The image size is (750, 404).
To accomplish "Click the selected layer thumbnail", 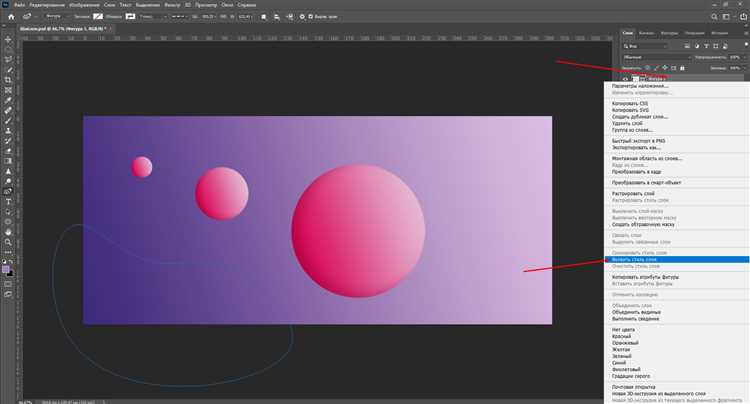I will (x=635, y=78).
